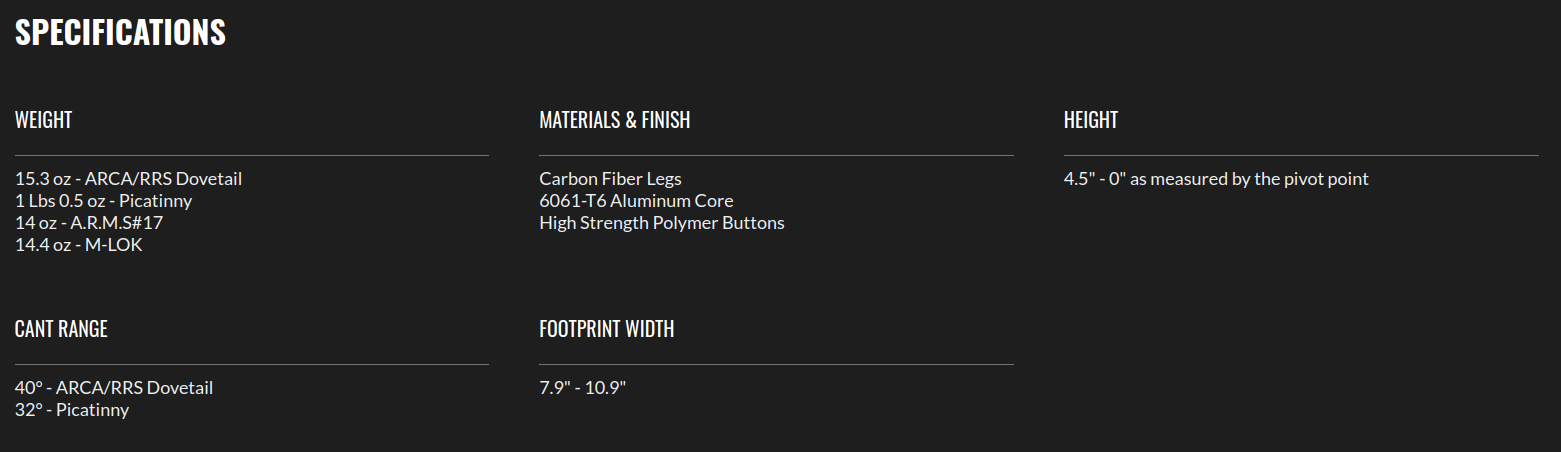Select the 6061-T6 Aluminum Core line
The image size is (1561, 452).
pos(636,201)
